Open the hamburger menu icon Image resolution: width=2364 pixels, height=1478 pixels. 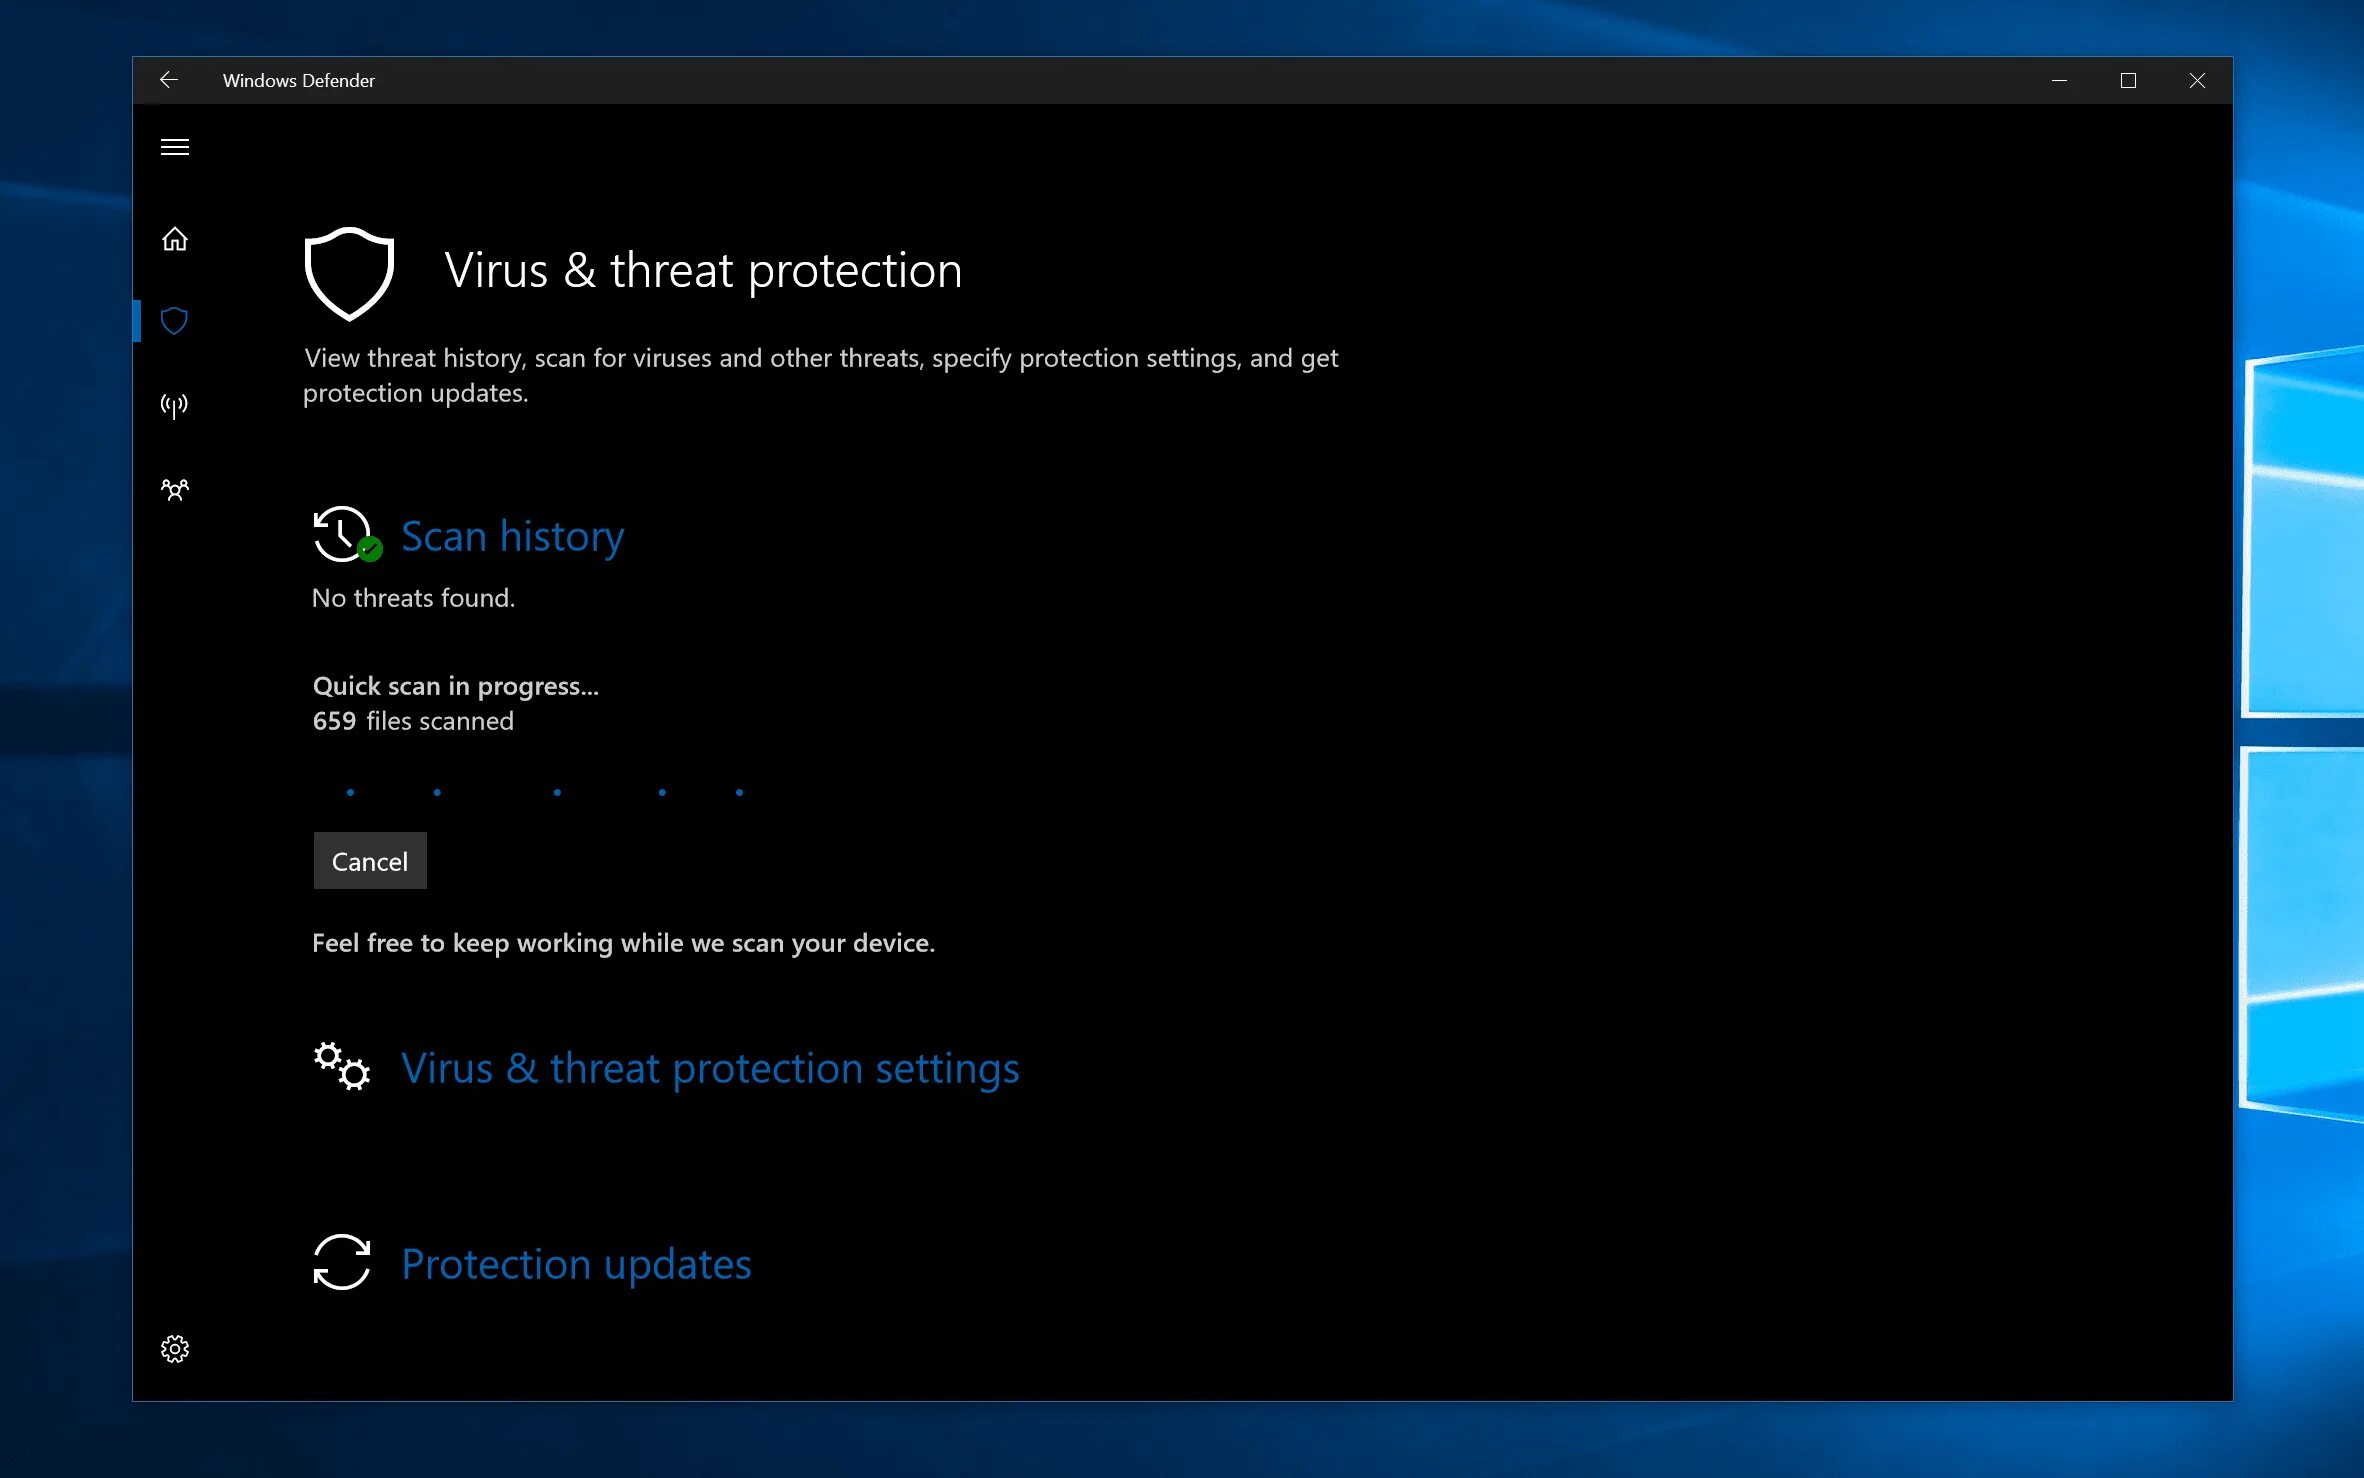[175, 146]
